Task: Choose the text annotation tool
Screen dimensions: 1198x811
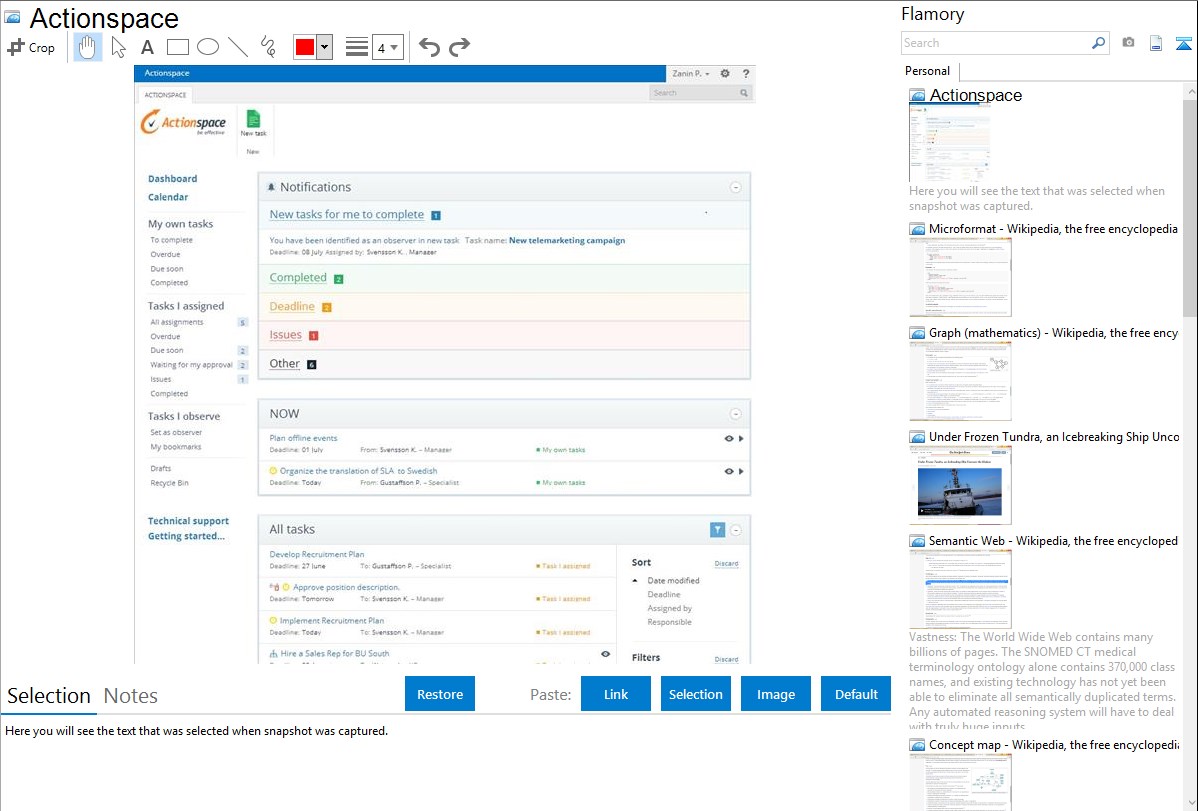Action: tap(147, 47)
